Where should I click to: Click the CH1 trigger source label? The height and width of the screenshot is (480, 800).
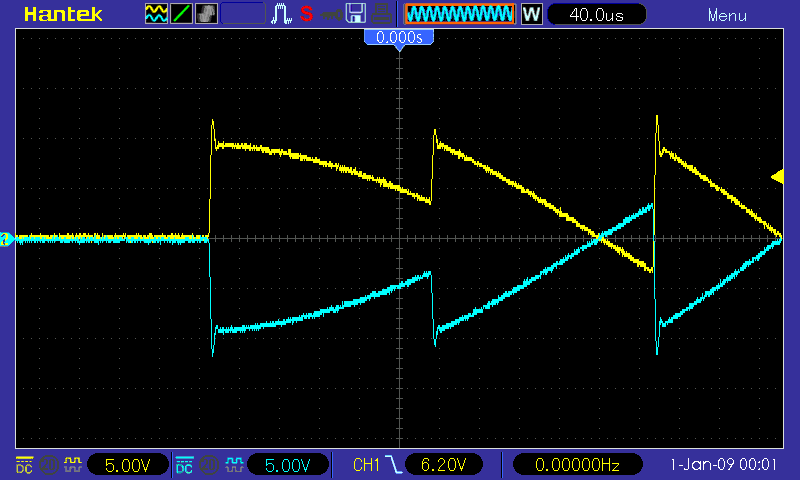point(366,465)
